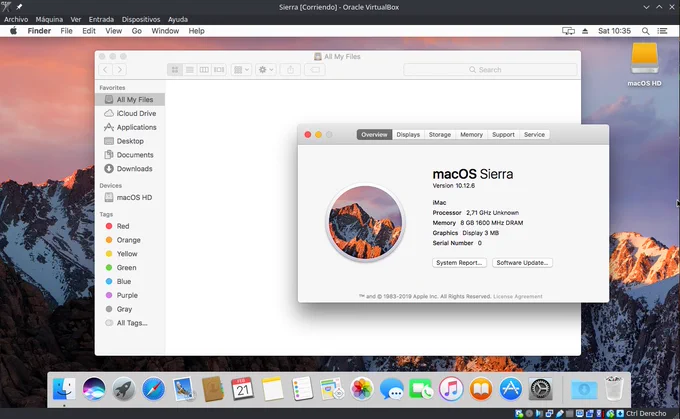
Task: Open Notes icon in Dock
Action: point(272,389)
